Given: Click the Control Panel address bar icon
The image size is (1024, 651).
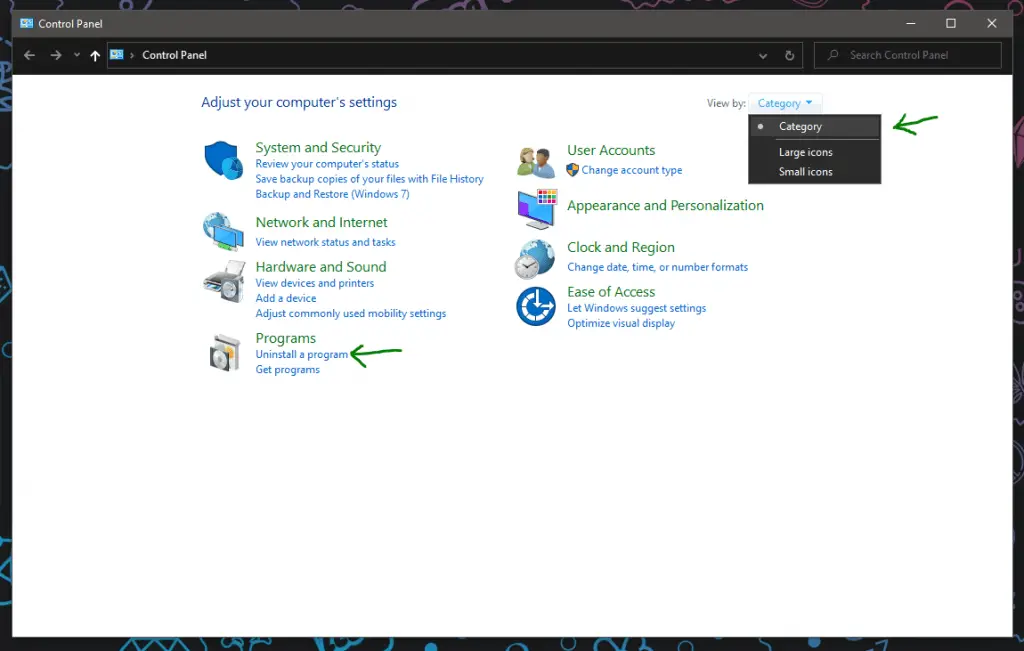Looking at the screenshot, I should pos(117,55).
